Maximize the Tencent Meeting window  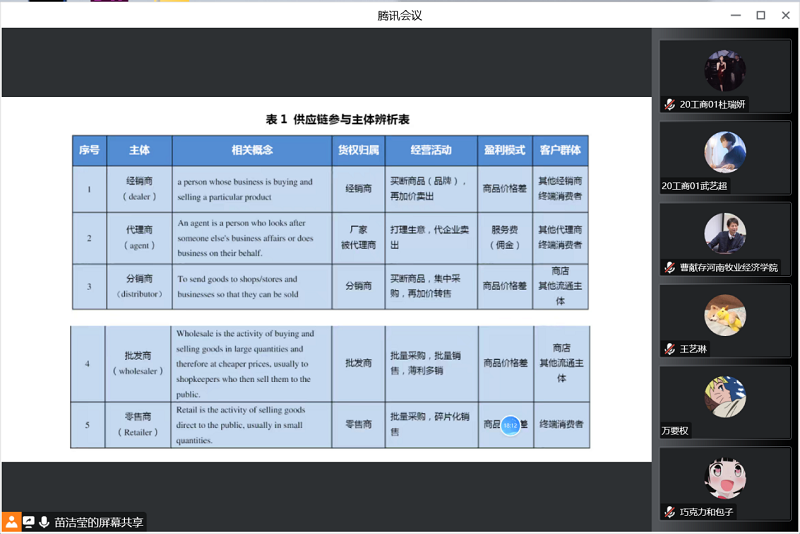click(760, 15)
